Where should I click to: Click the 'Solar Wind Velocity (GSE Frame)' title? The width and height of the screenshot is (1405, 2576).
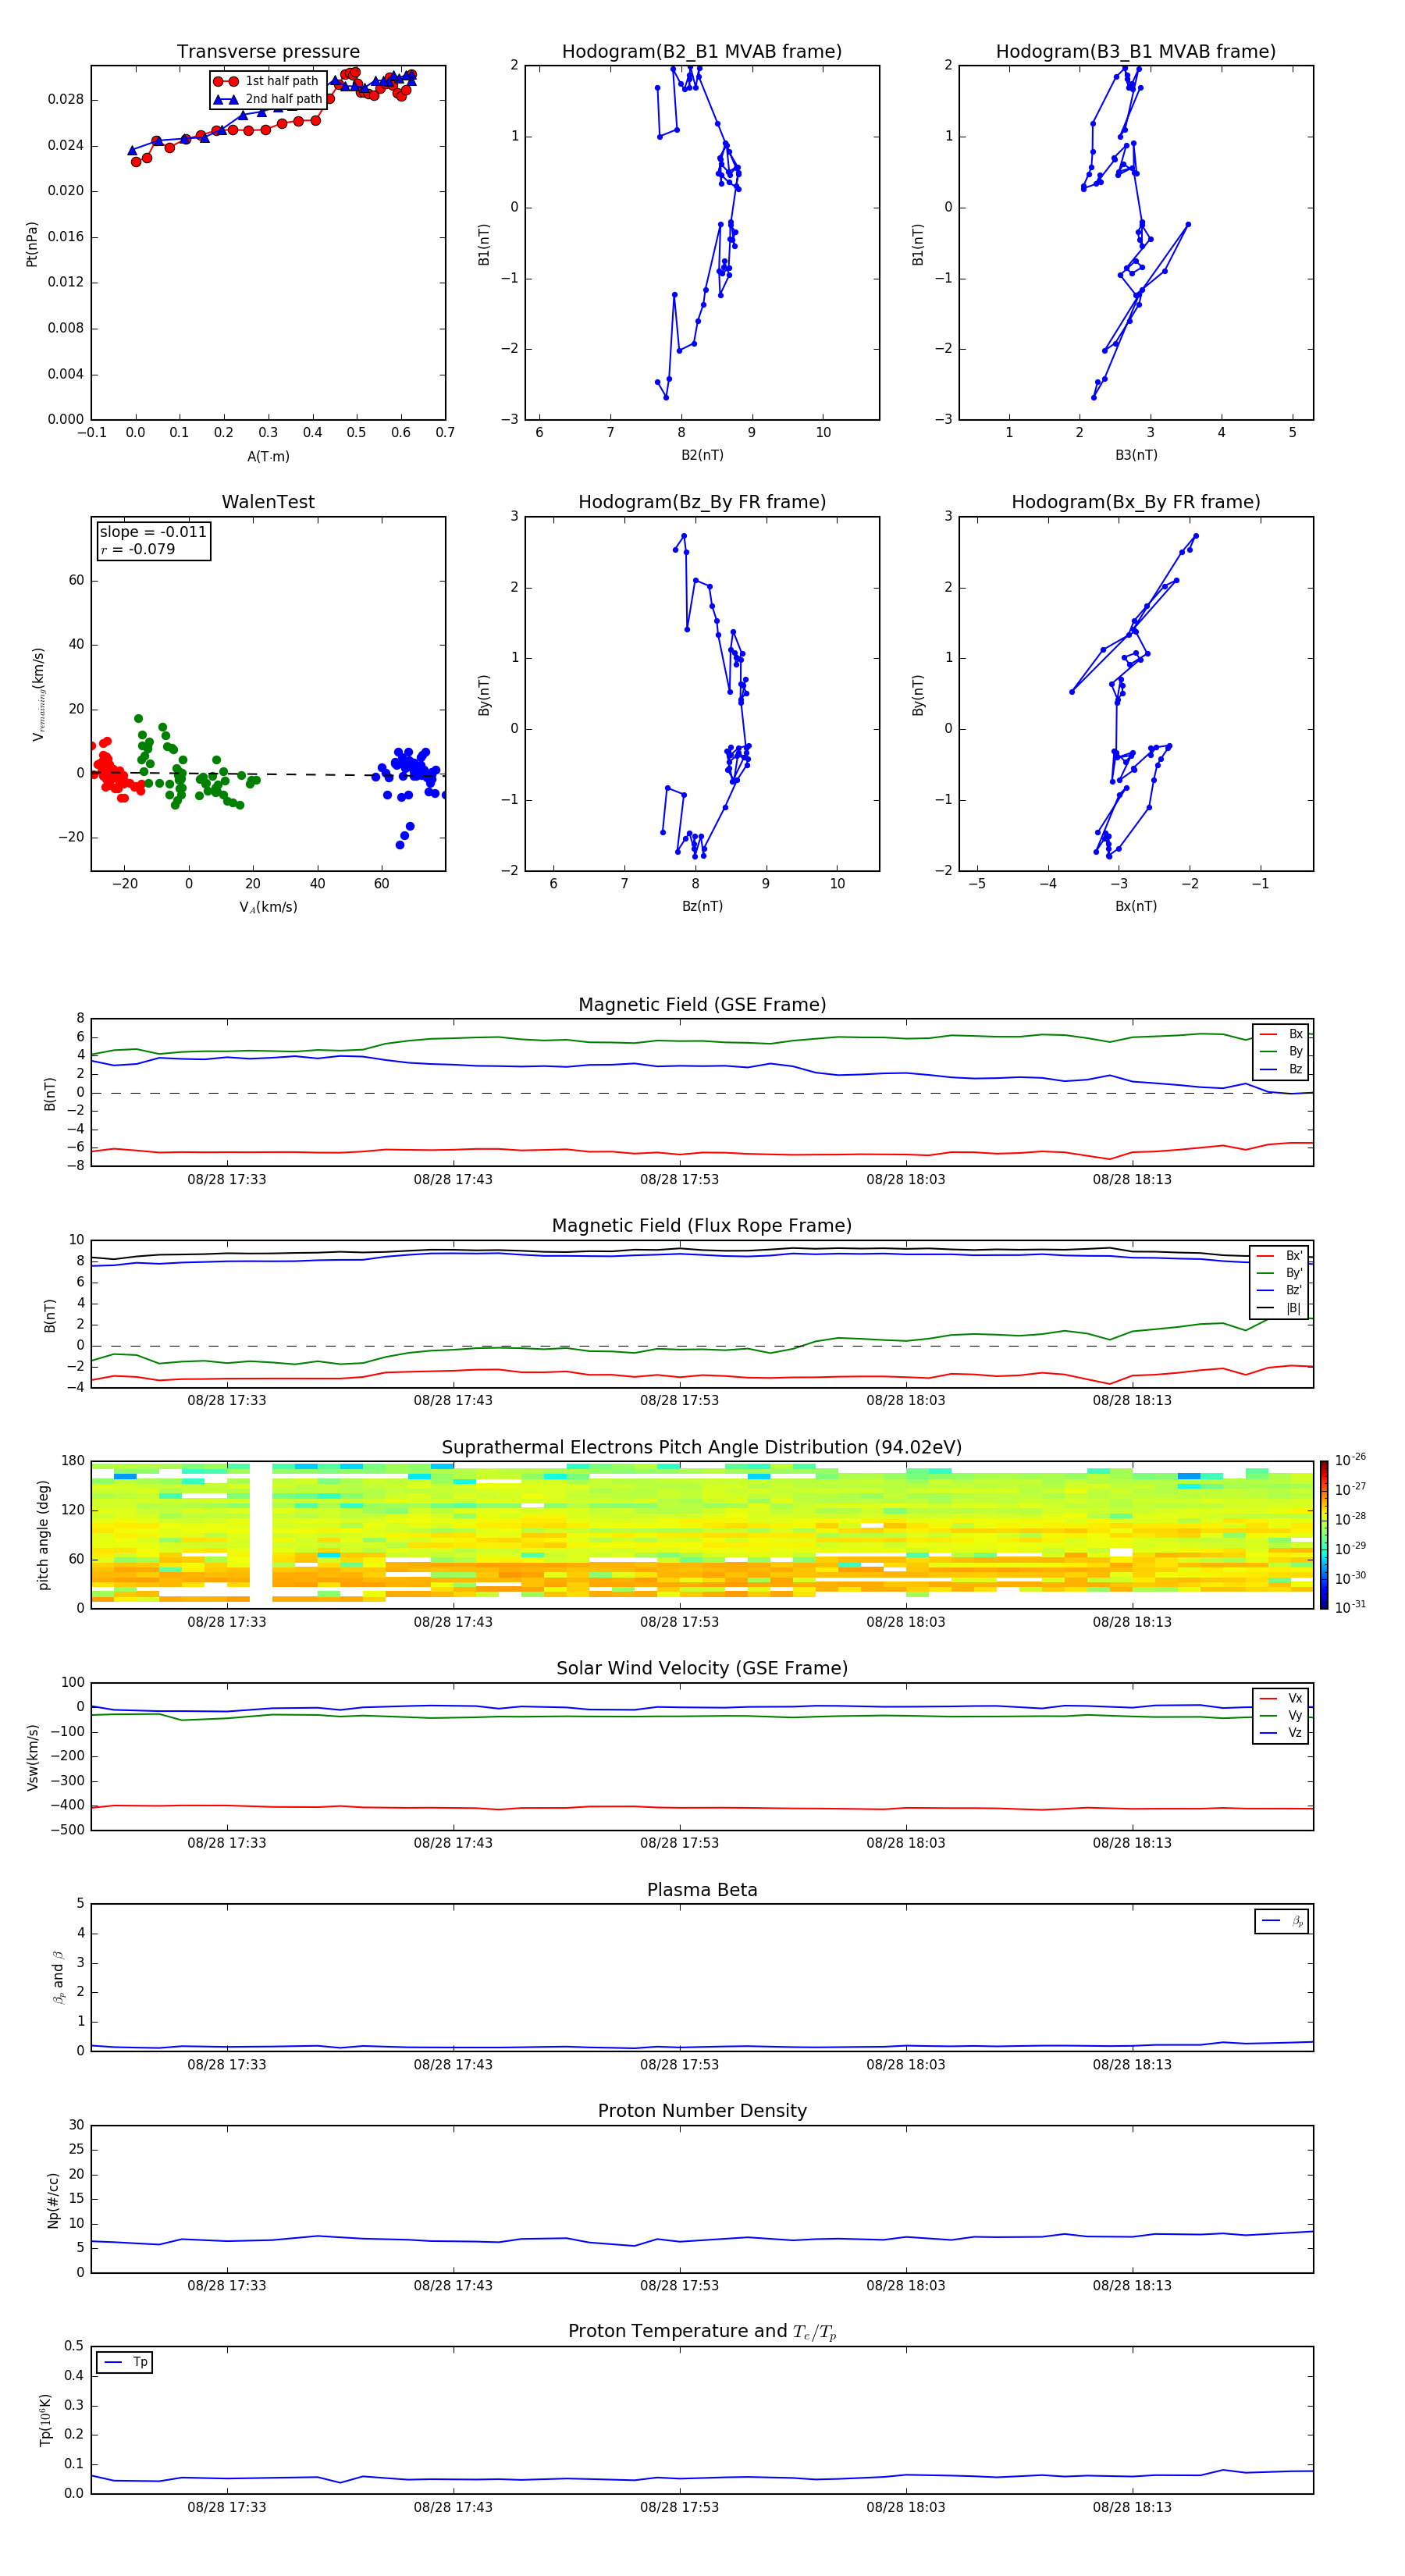[x=702, y=1669]
